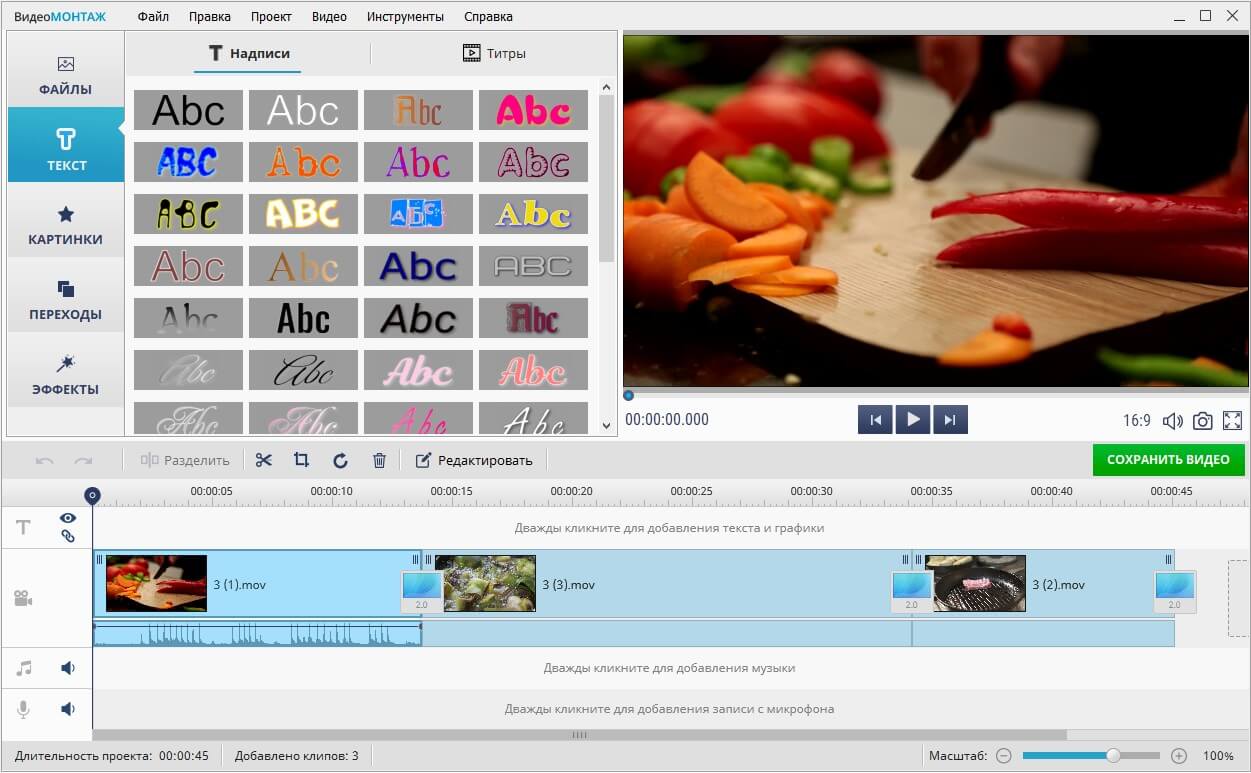Open the Правка menu
Screen dimensions: 1251x773
coord(210,16)
